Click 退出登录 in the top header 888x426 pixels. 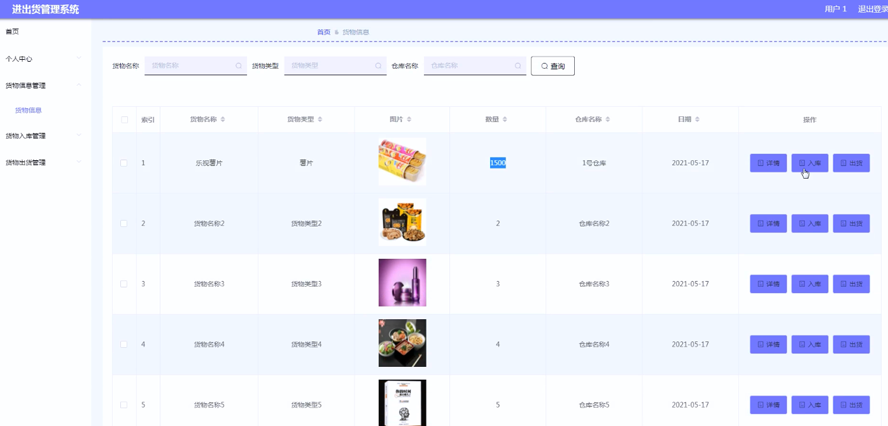point(872,9)
